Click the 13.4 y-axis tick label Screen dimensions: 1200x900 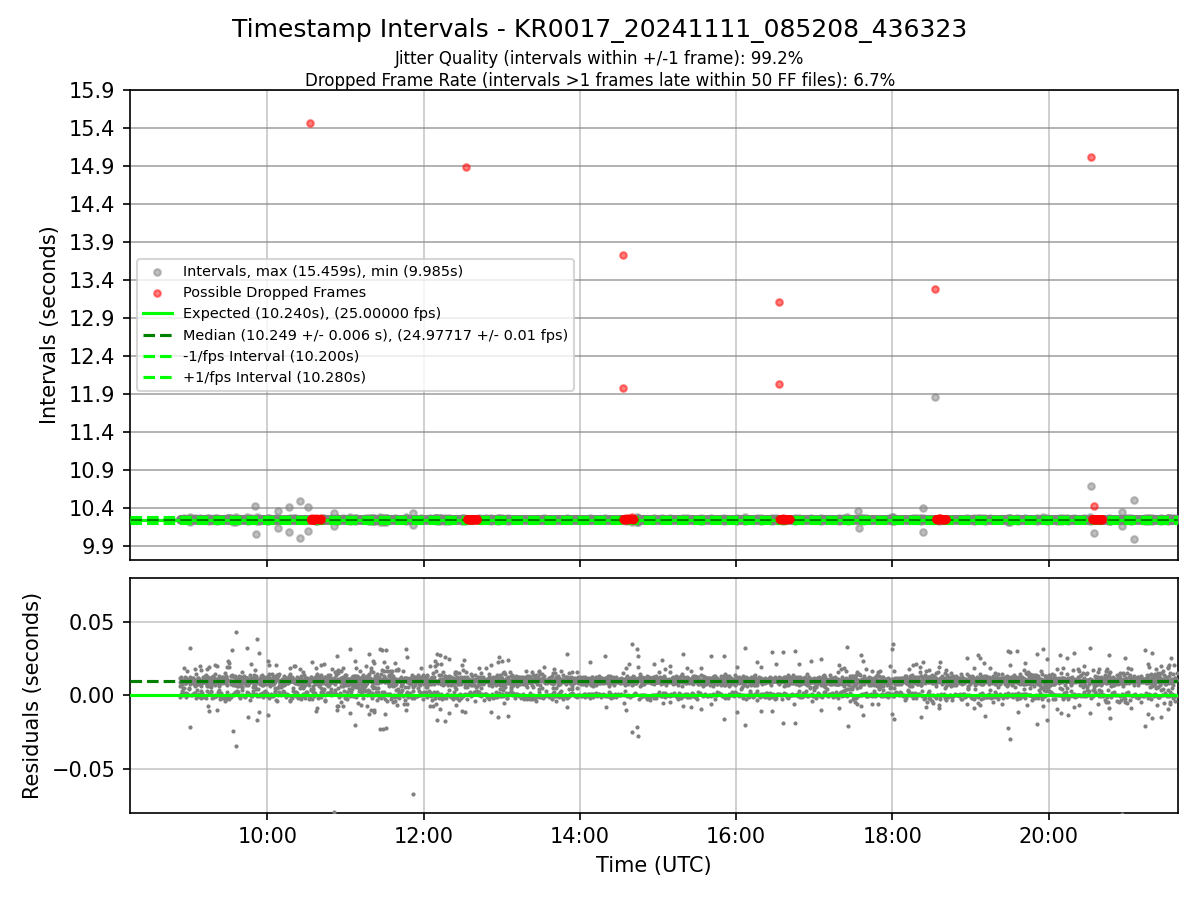(93, 281)
